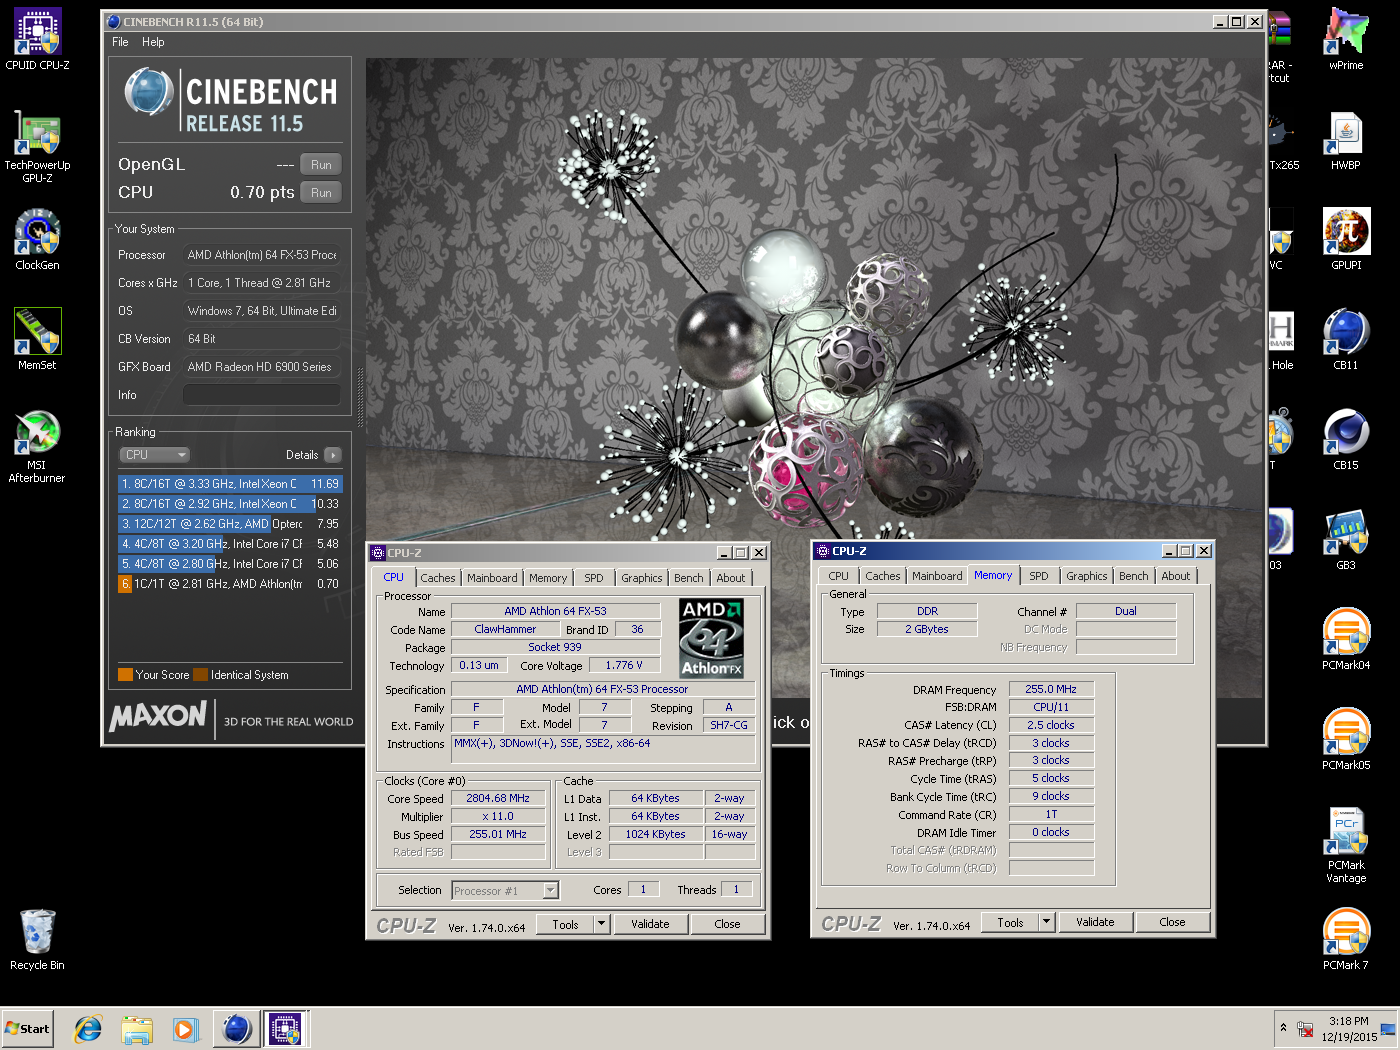Open About tab in left CPU-Z

tap(730, 578)
